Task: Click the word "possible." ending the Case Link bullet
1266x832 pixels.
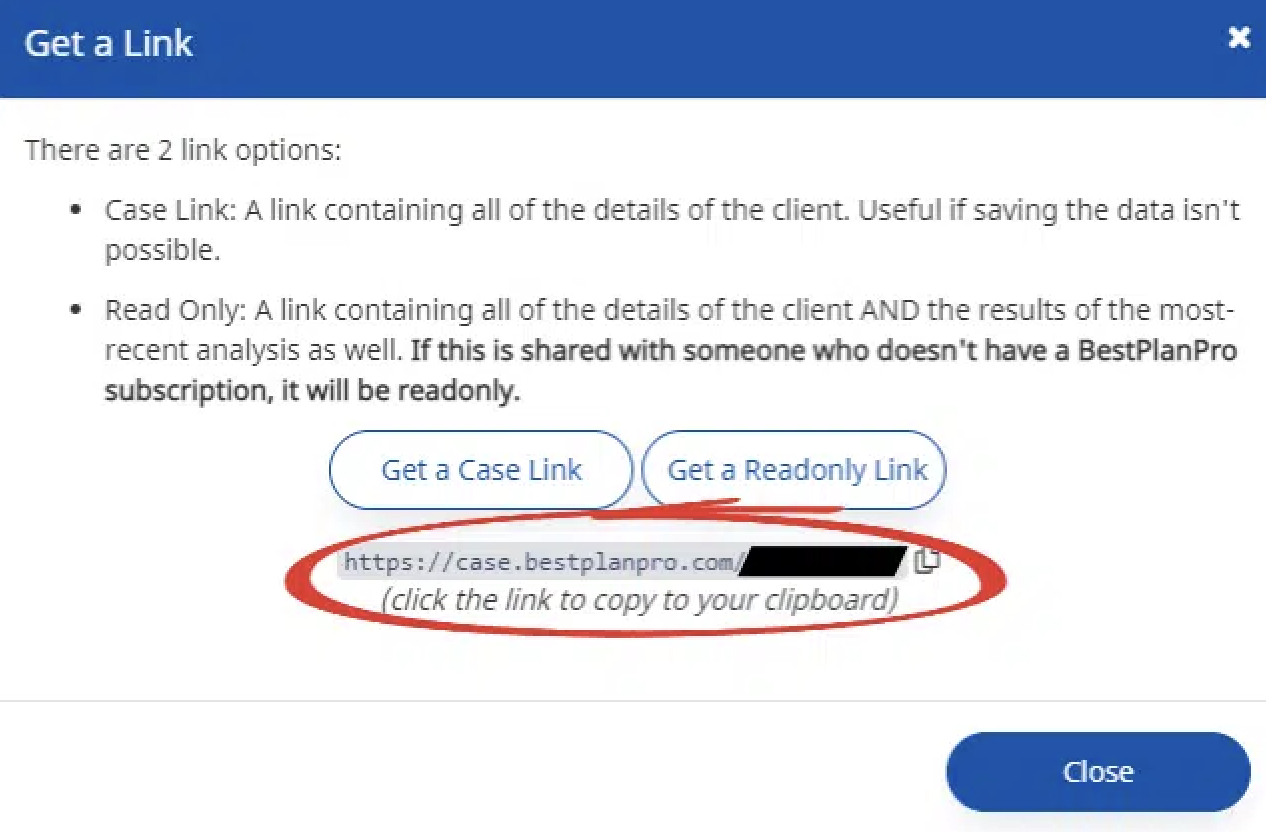Action: [162, 250]
